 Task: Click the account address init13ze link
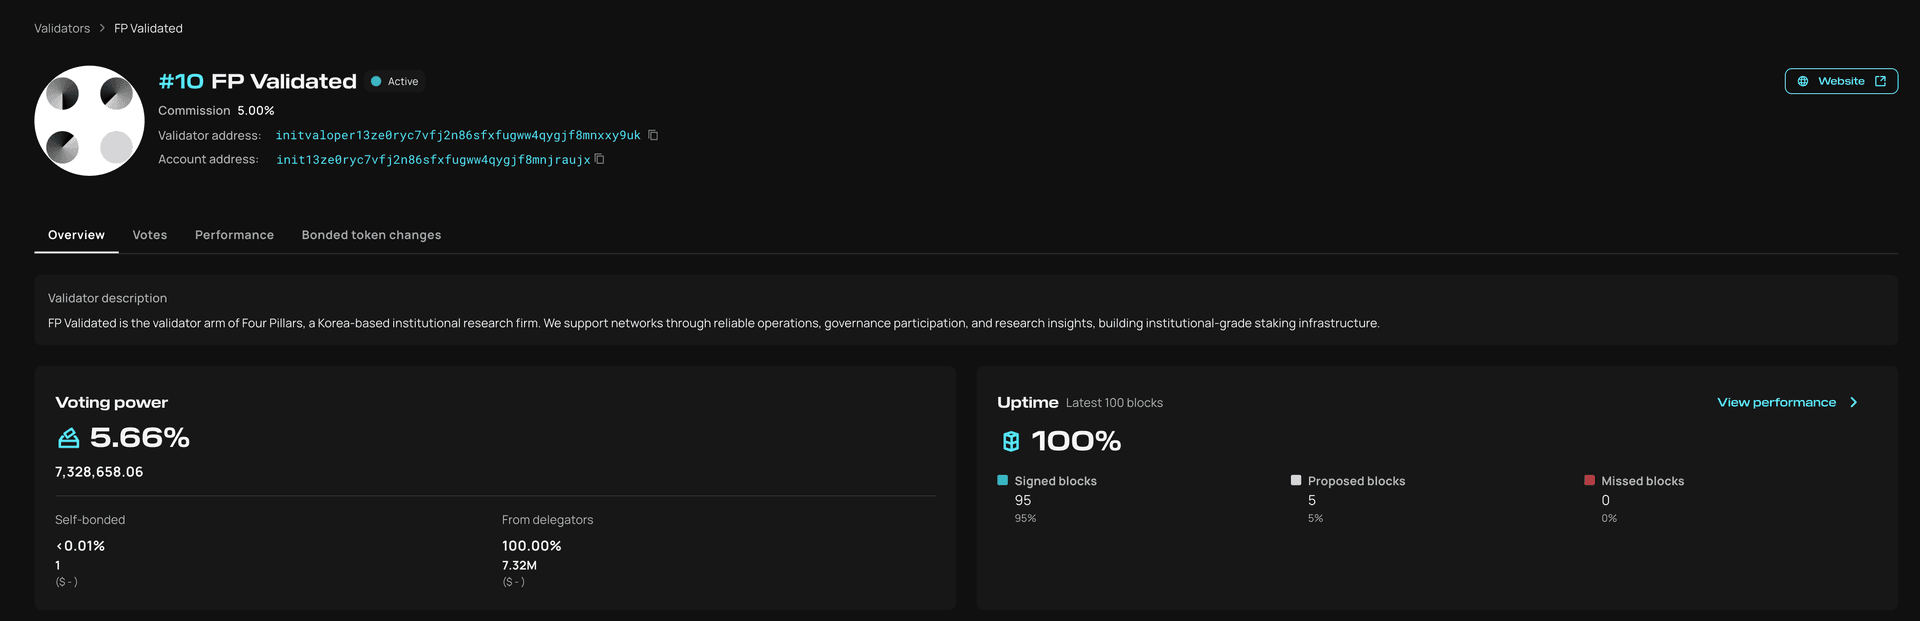[x=433, y=160]
